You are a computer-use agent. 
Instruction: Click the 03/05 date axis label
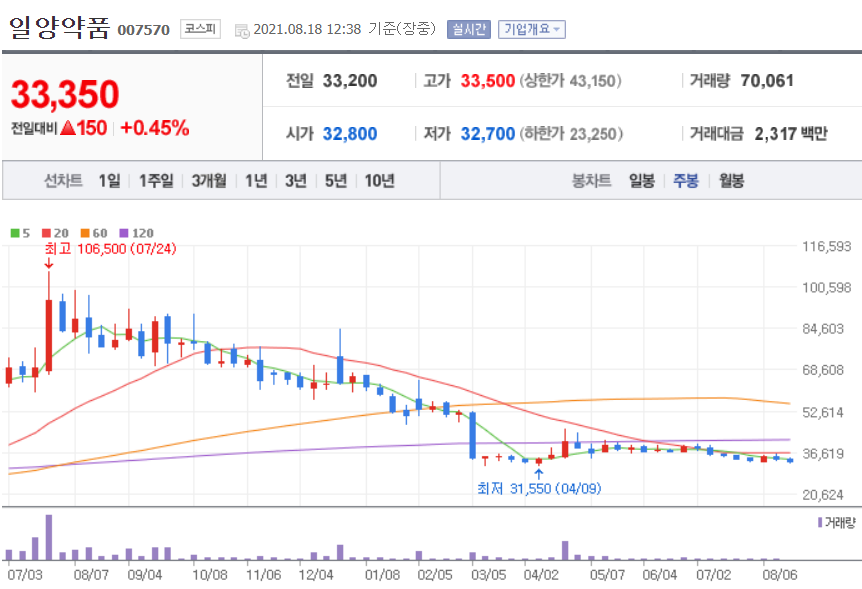point(489,575)
